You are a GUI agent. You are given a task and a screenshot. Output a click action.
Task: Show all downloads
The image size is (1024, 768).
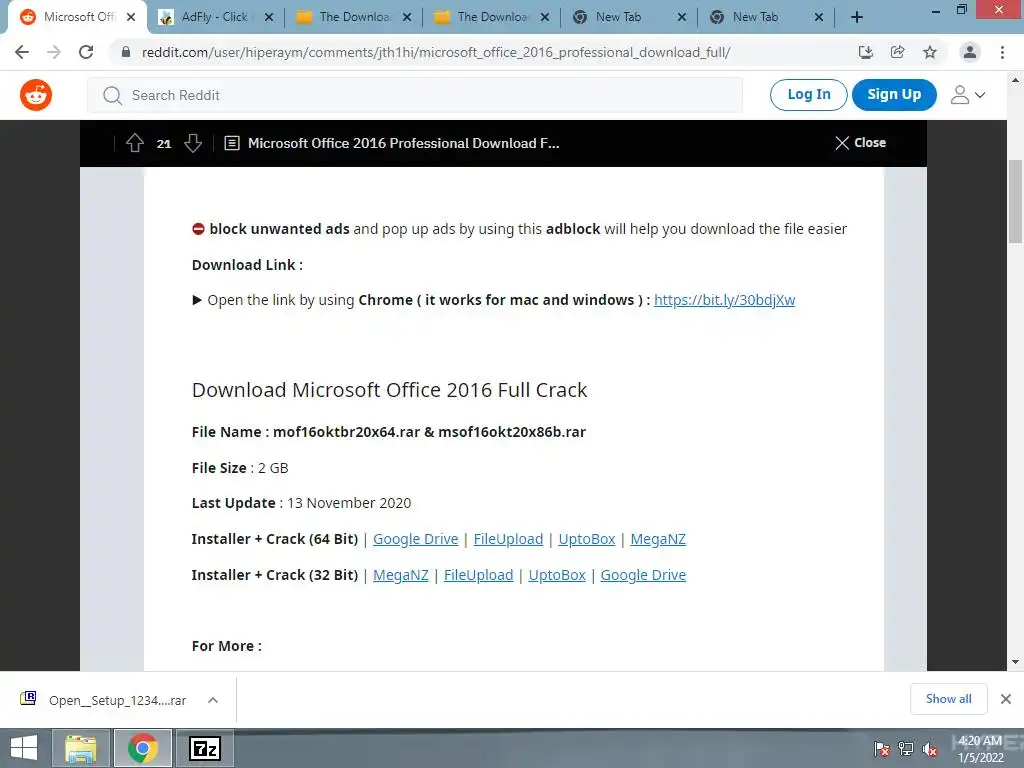coord(948,699)
